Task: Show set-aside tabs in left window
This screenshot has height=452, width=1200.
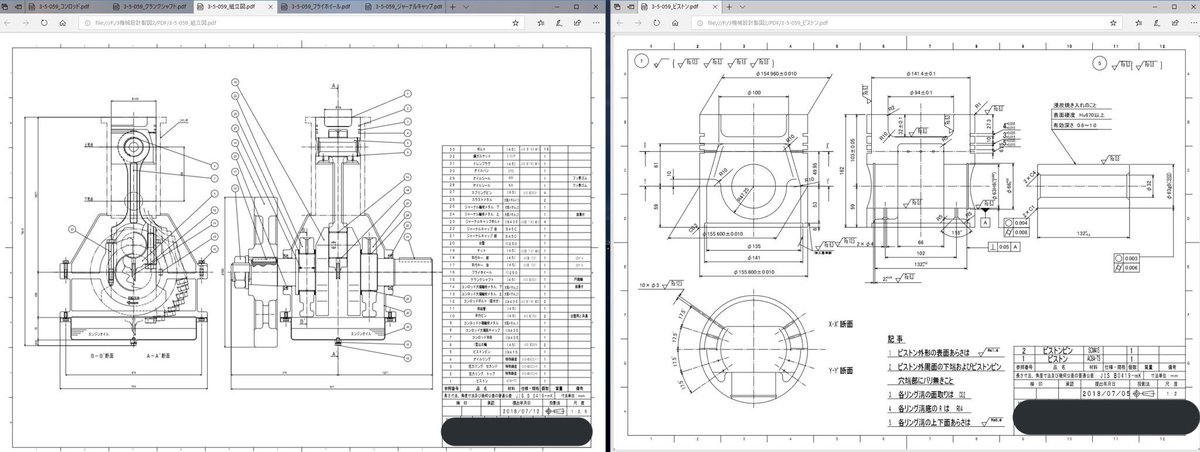Action: (6, 7)
